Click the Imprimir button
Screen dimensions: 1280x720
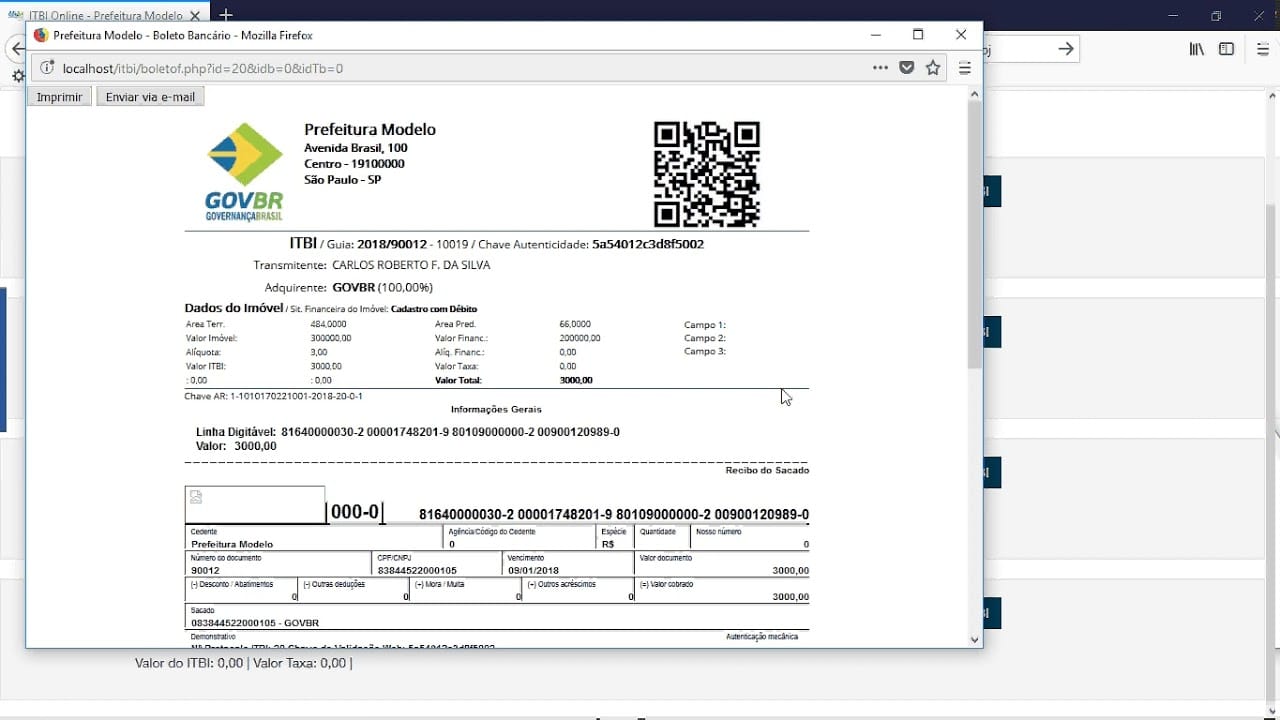click(59, 96)
